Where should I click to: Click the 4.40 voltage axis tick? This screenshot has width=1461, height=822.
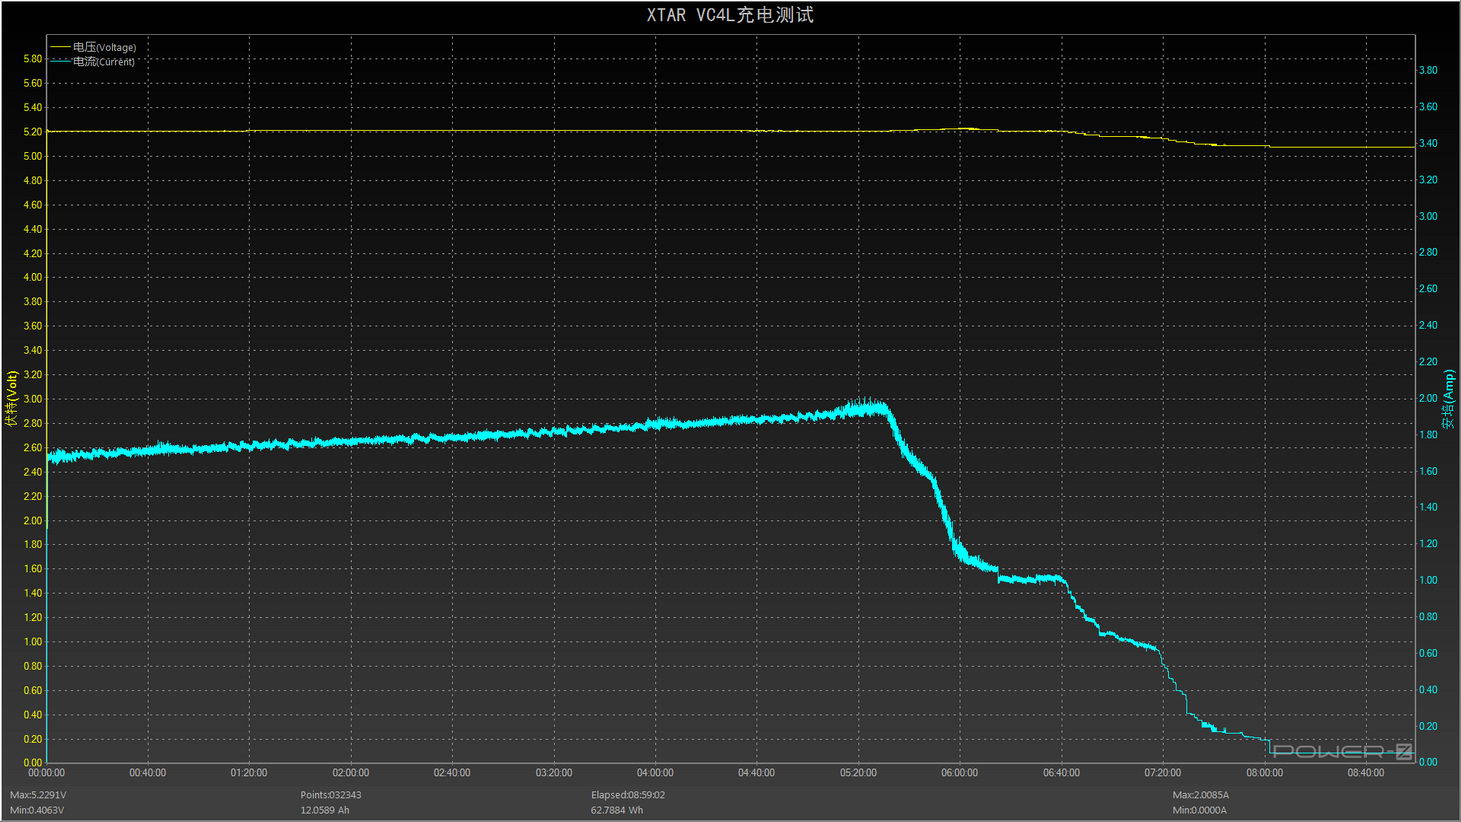coord(32,229)
